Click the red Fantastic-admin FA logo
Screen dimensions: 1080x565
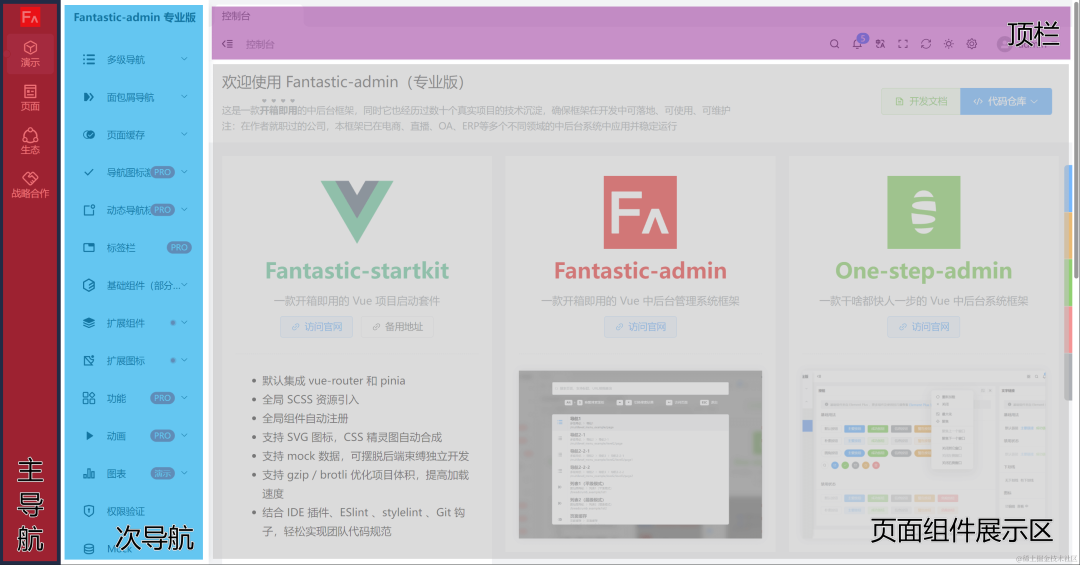(x=641, y=212)
